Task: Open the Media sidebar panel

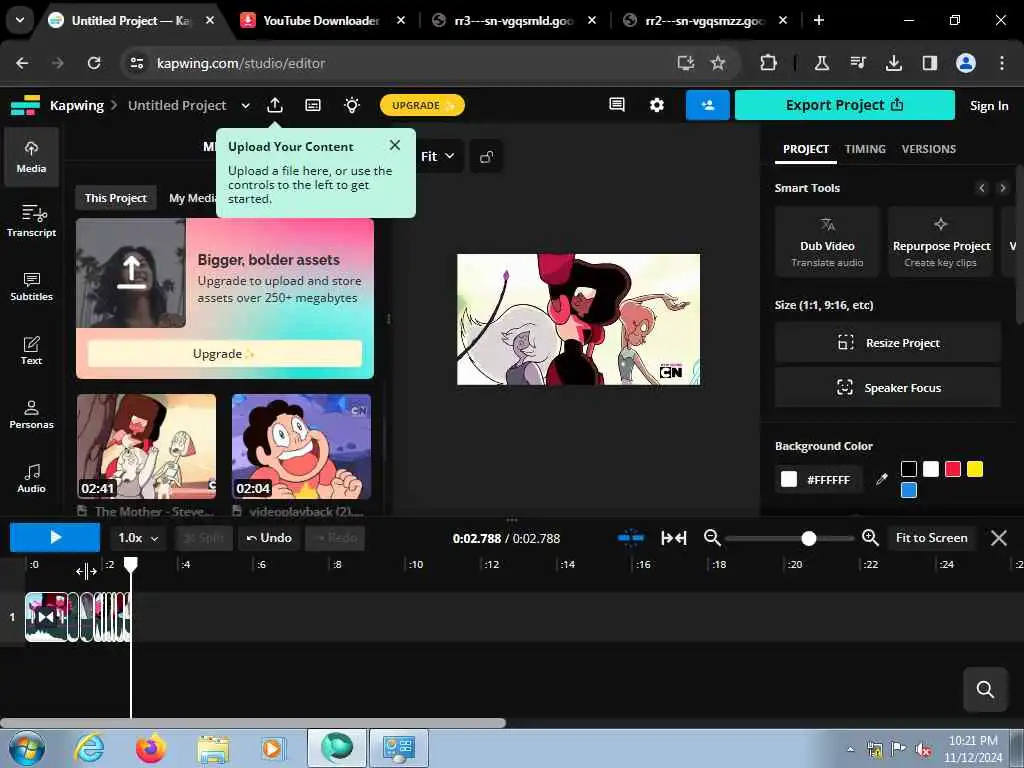Action: 31,157
